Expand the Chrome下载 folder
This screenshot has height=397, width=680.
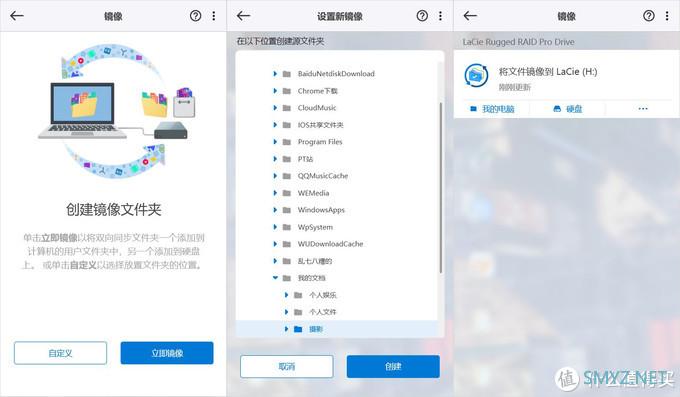275,91
